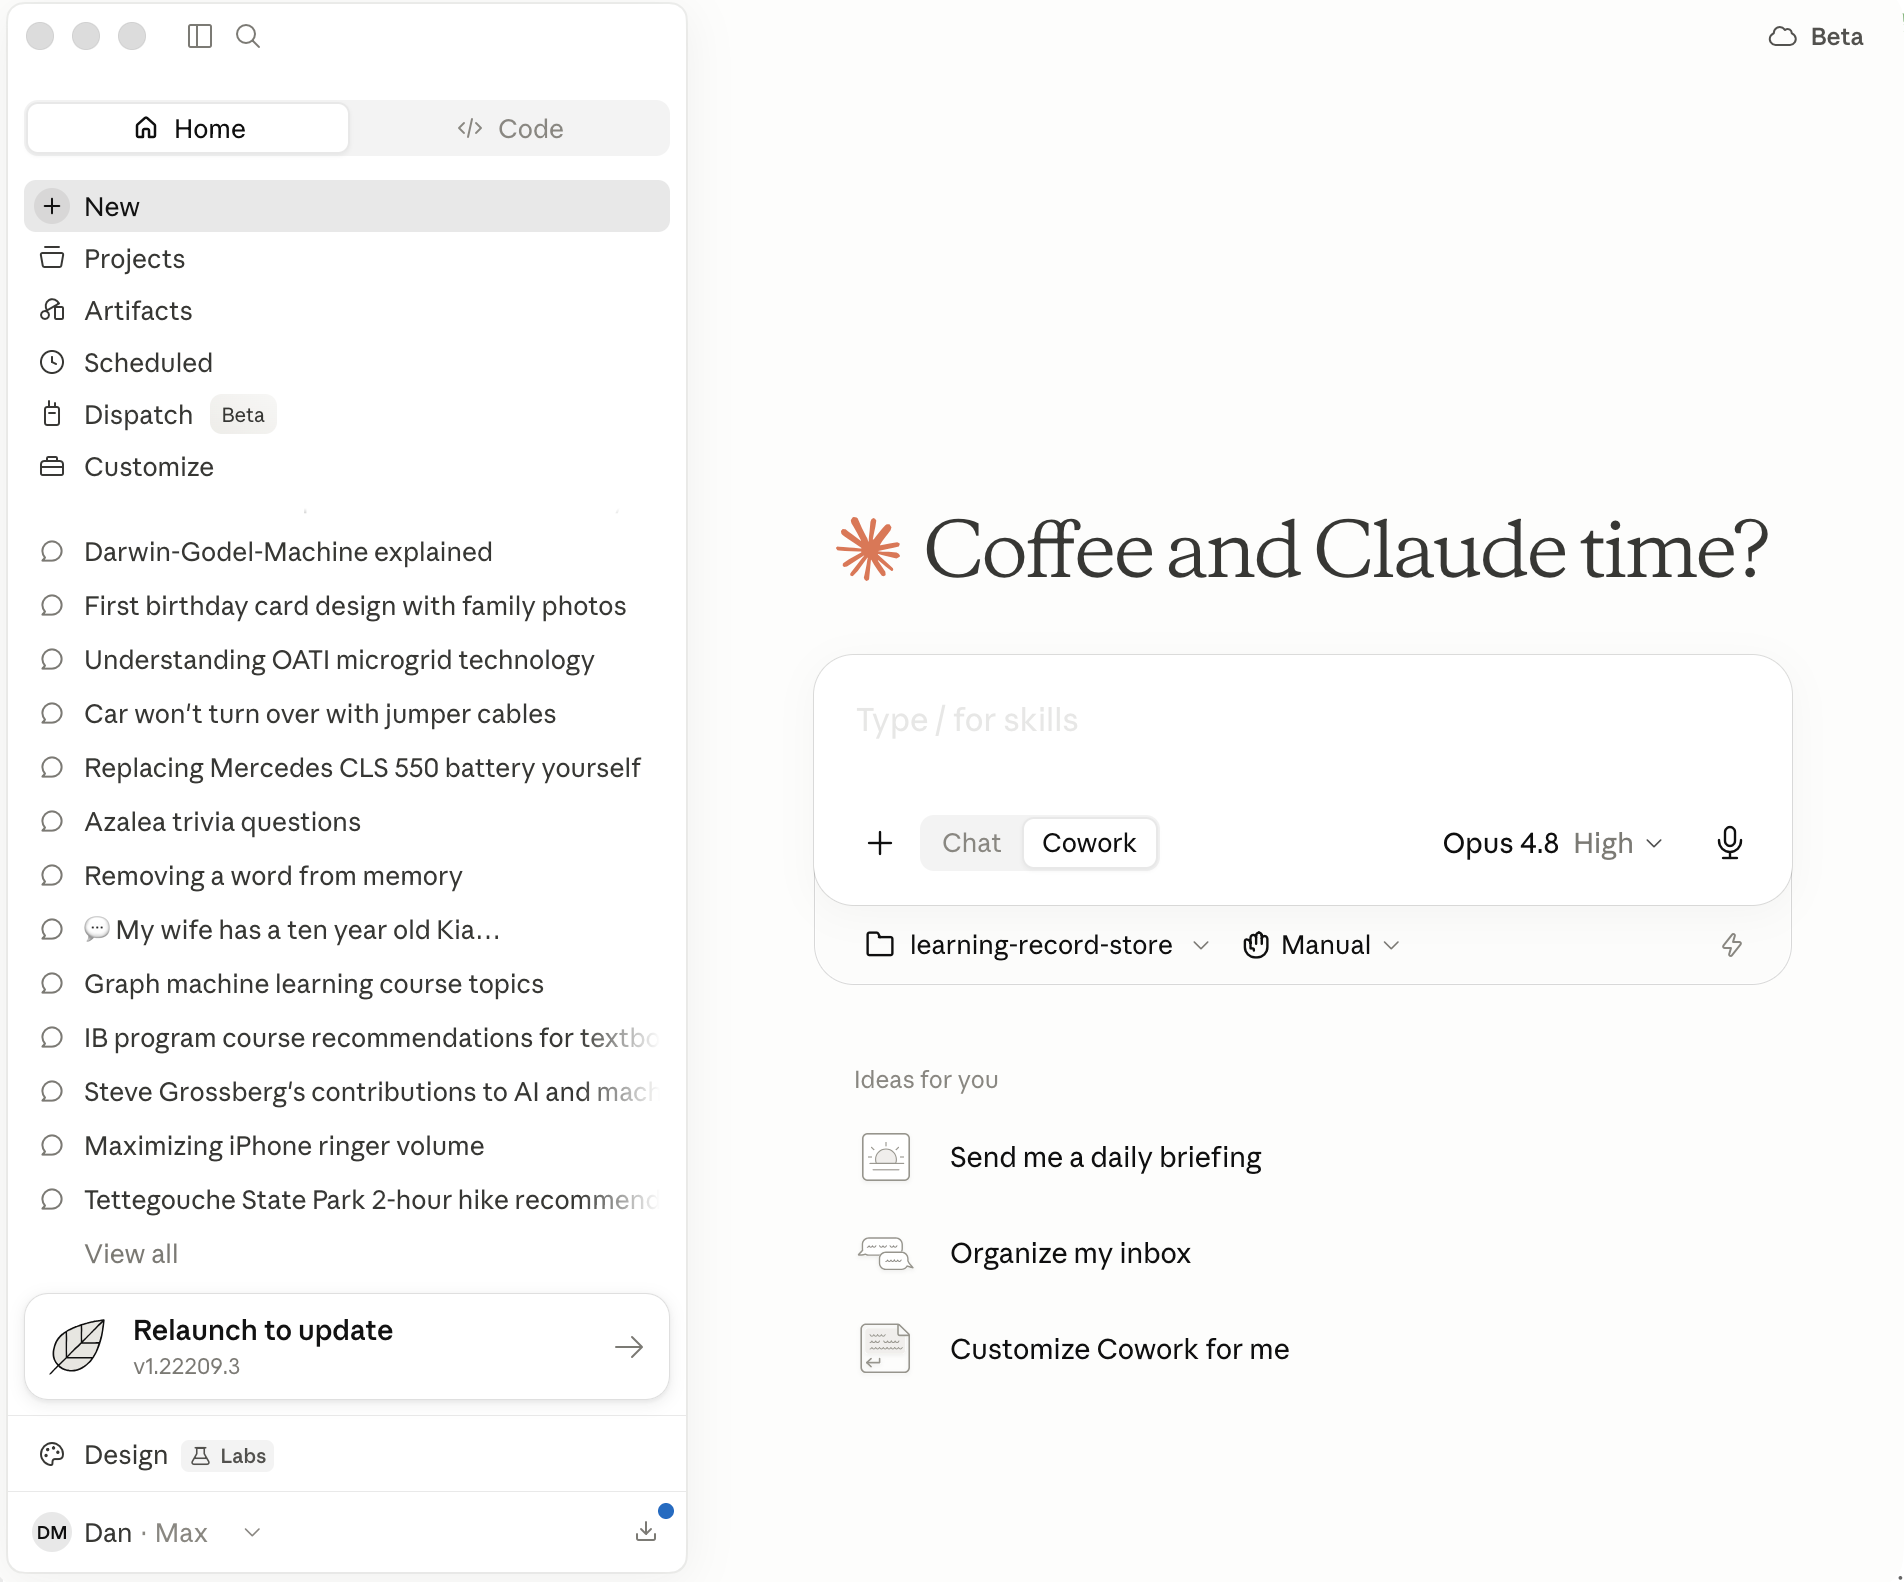Click the microphone voice input icon
Screen dimensions: 1904x1582
1729,843
